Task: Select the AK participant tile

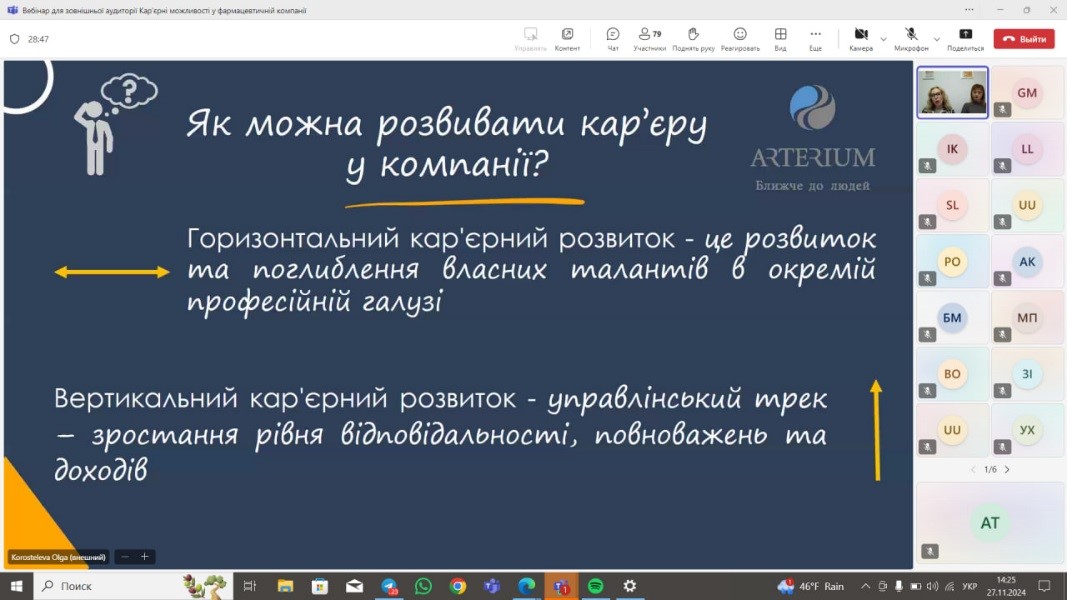Action: click(1027, 261)
